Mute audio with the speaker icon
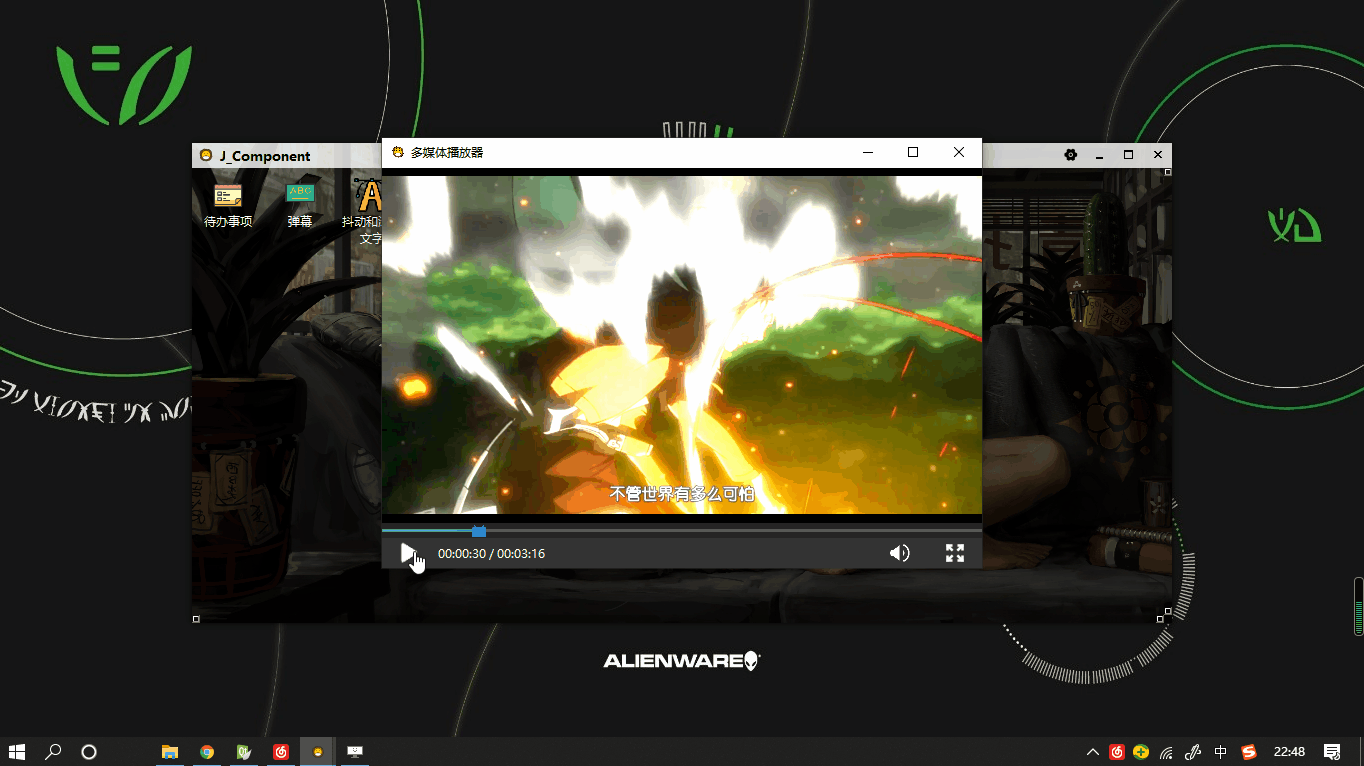This screenshot has width=1364, height=766. 900,553
